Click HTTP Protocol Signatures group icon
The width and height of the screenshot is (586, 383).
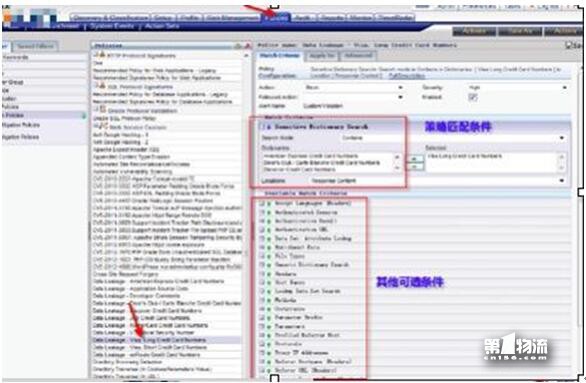pos(101,55)
